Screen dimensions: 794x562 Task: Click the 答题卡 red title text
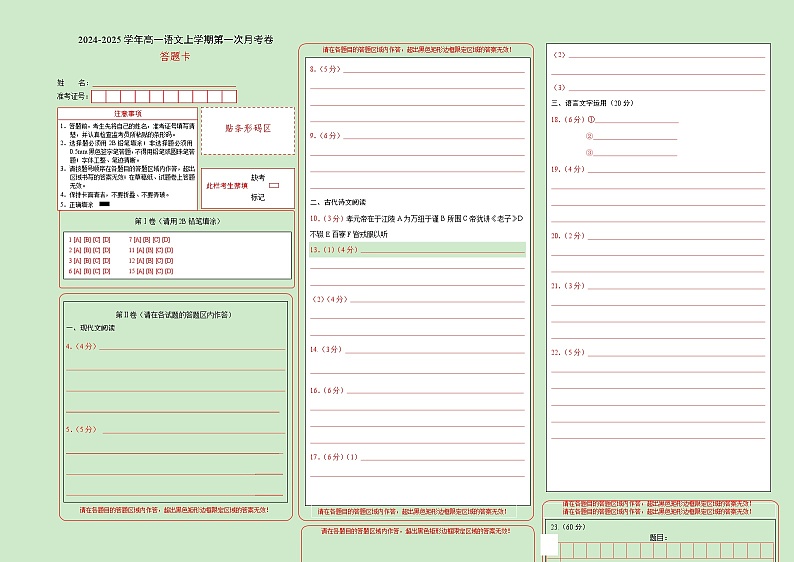coord(175,57)
